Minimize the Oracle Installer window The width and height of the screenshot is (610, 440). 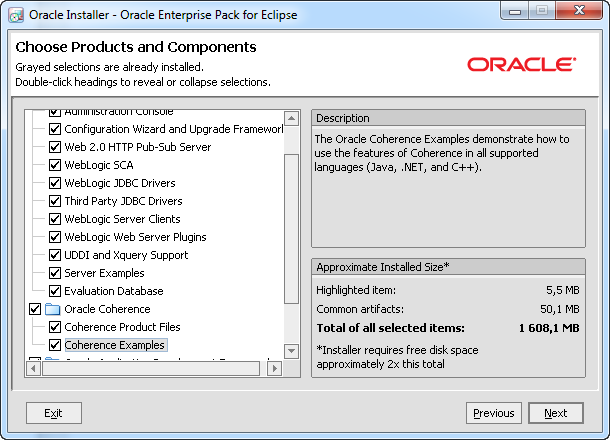[515, 11]
